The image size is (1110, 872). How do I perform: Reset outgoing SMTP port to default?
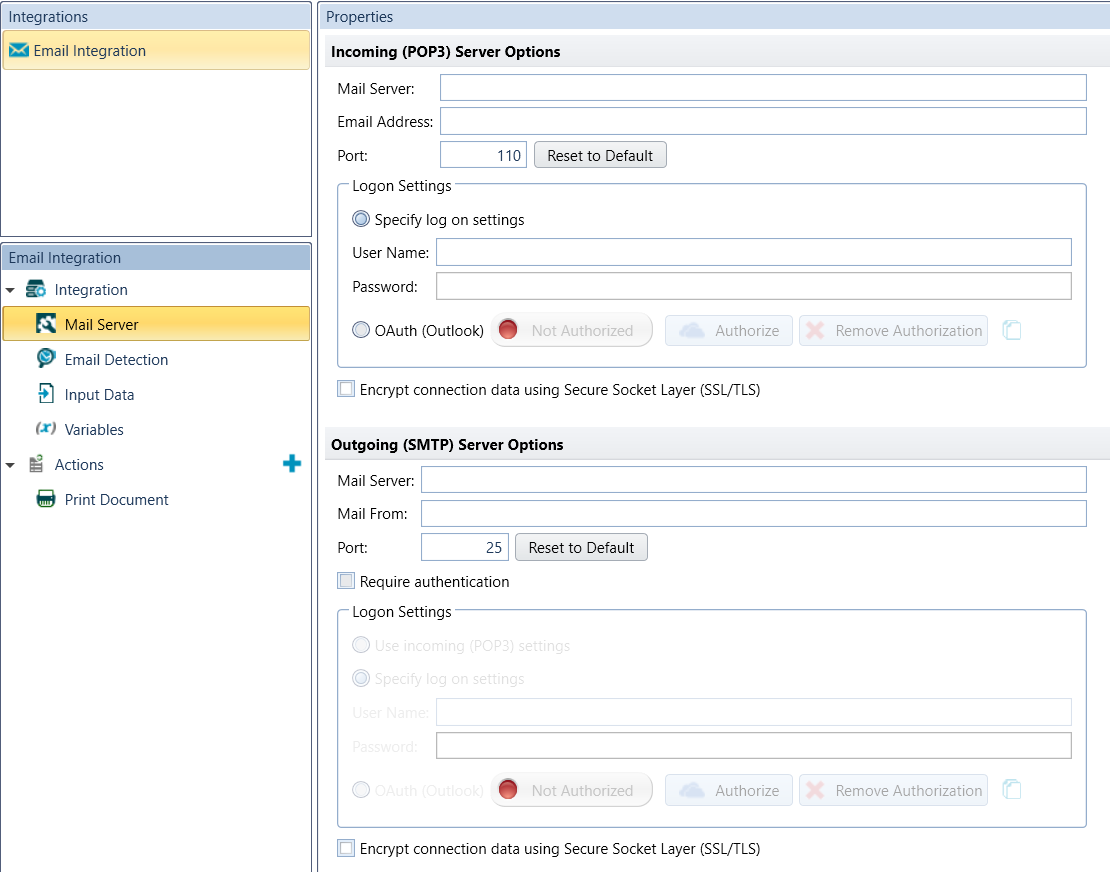(x=581, y=547)
